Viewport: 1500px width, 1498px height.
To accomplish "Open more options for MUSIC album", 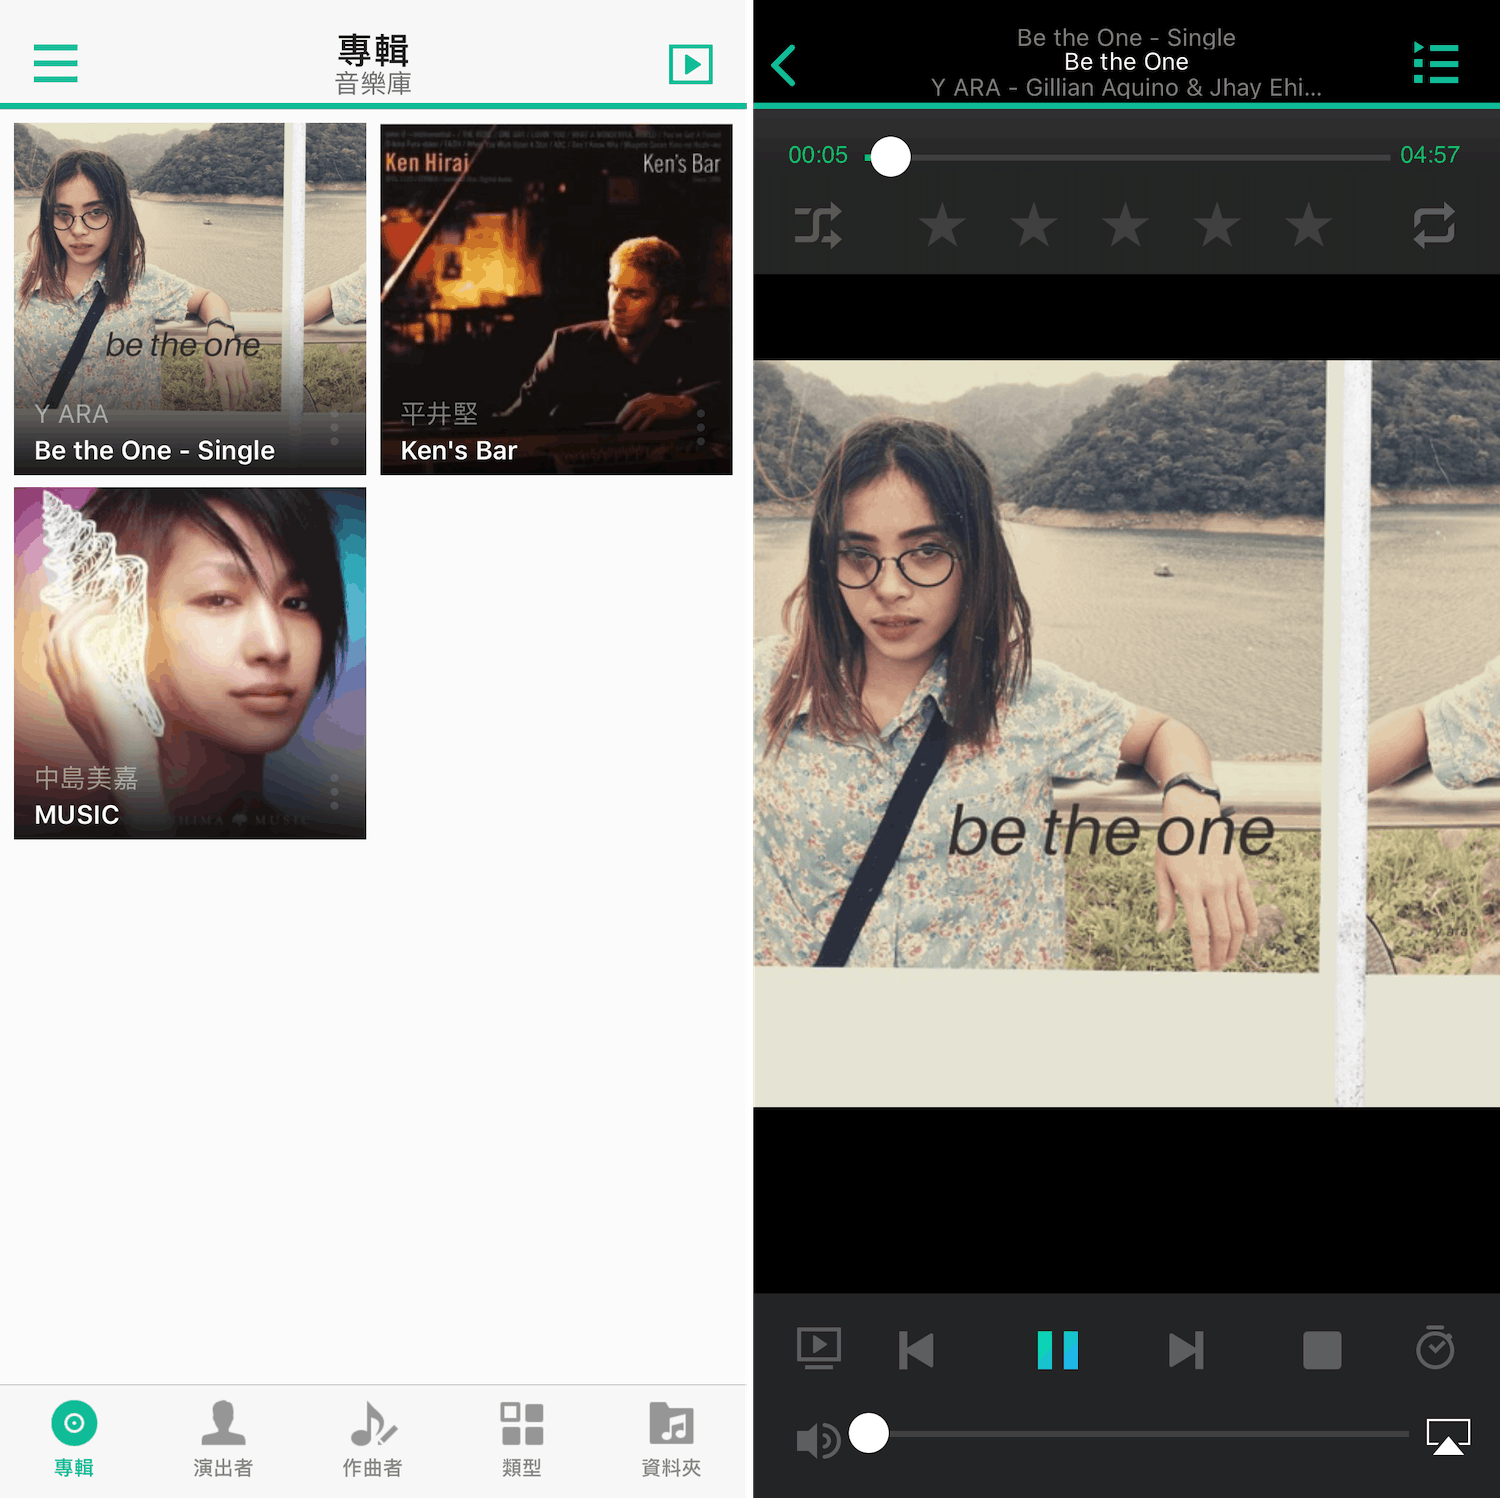I will coord(334,792).
